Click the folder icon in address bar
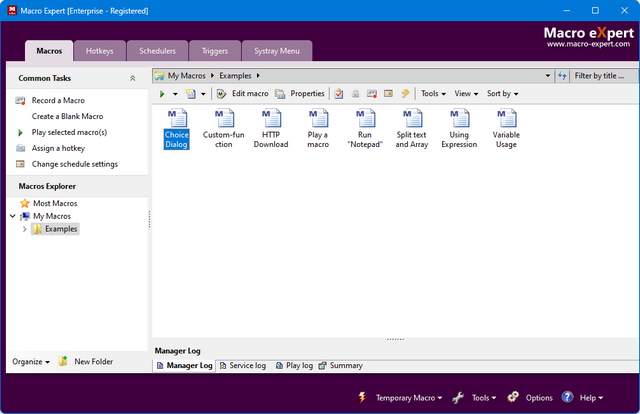The height and width of the screenshot is (414, 640). click(159, 76)
